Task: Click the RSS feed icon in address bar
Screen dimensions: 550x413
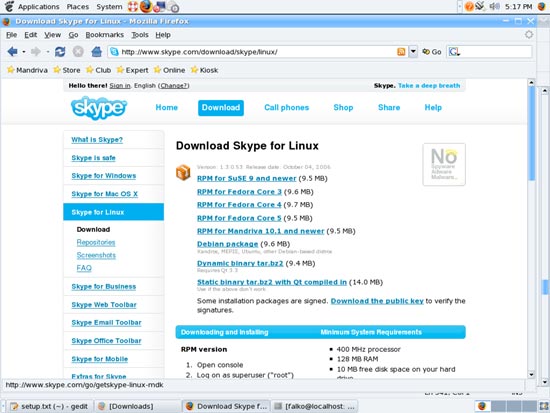Action: click(x=401, y=52)
